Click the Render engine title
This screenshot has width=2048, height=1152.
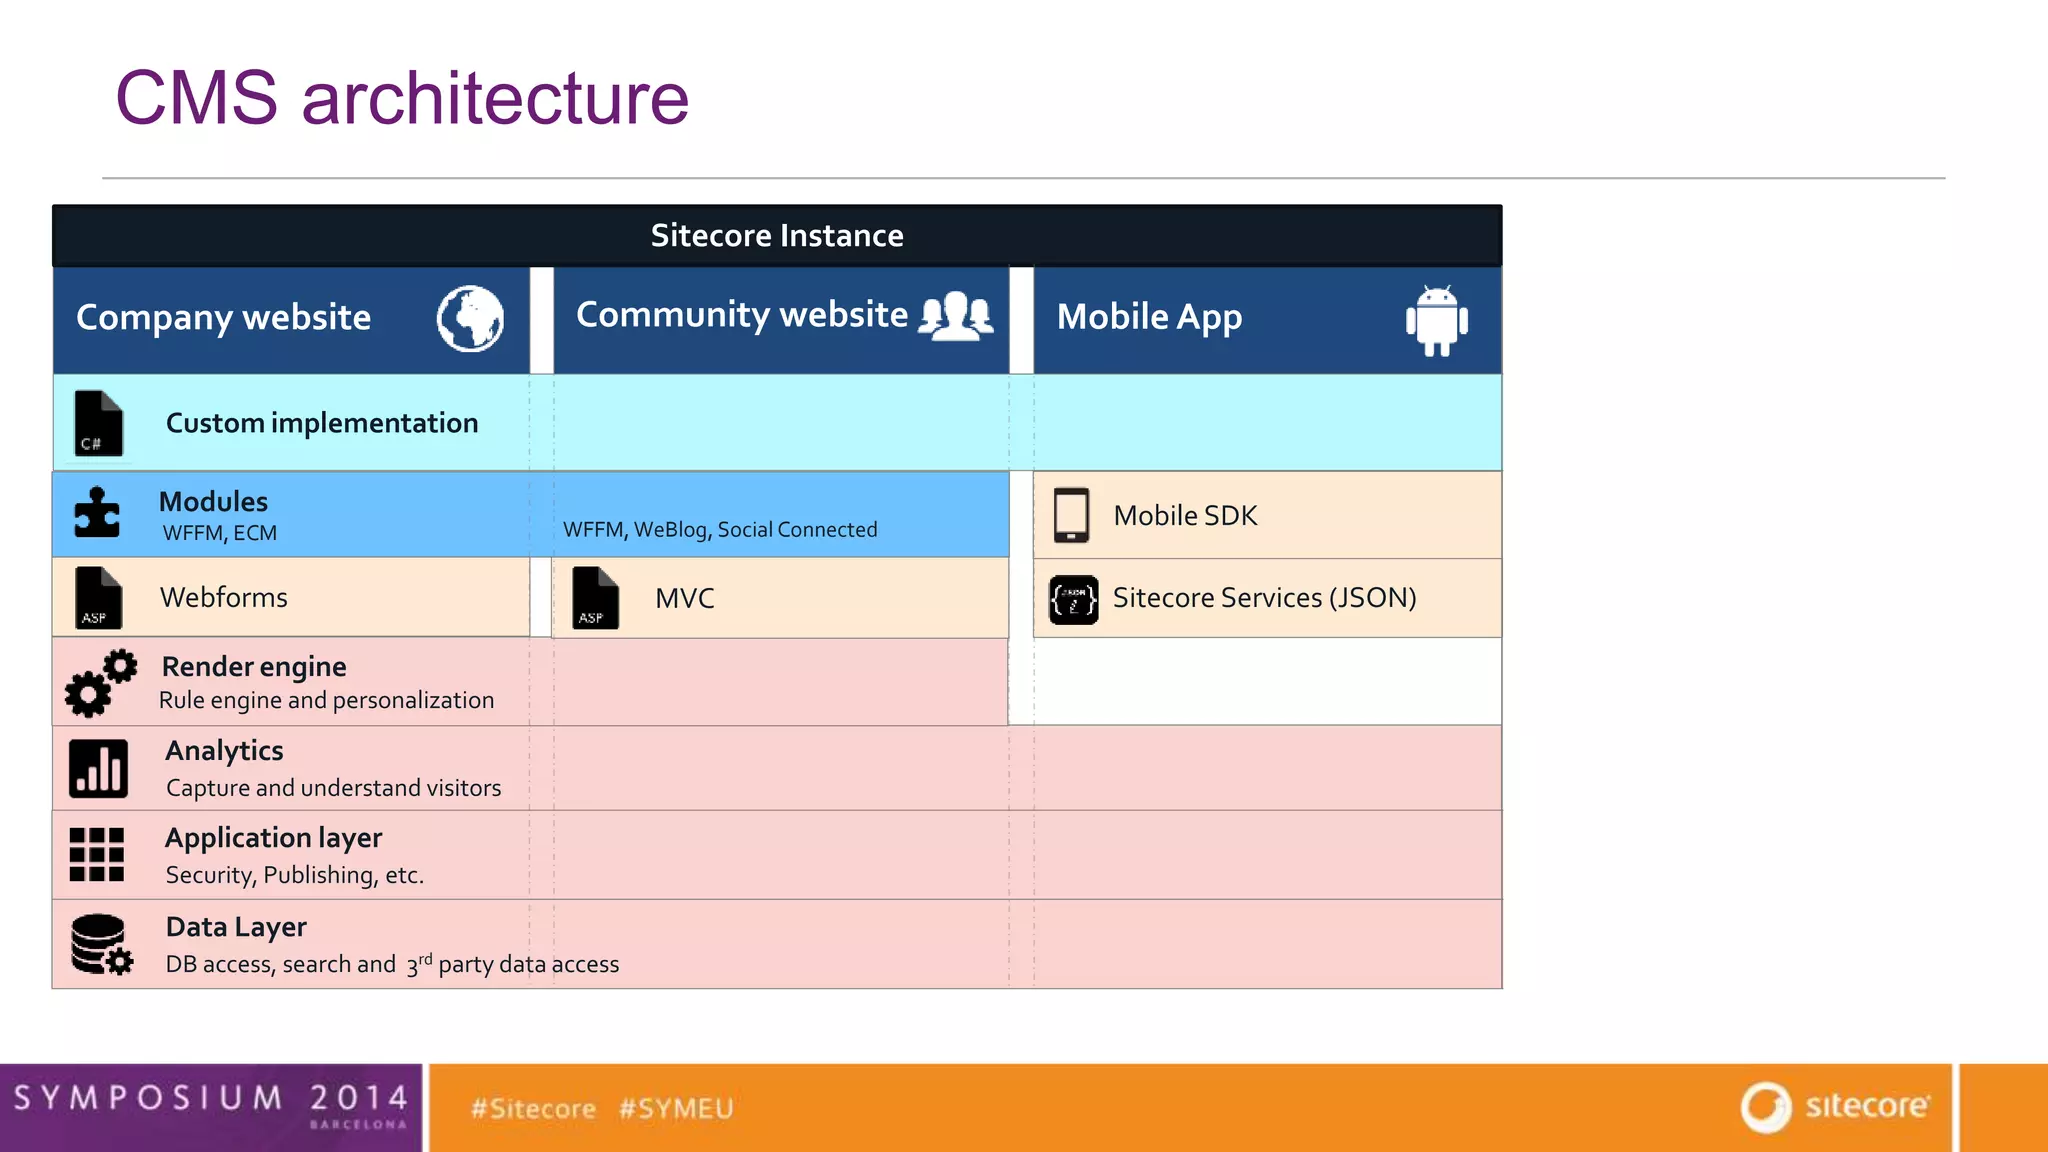254,667
